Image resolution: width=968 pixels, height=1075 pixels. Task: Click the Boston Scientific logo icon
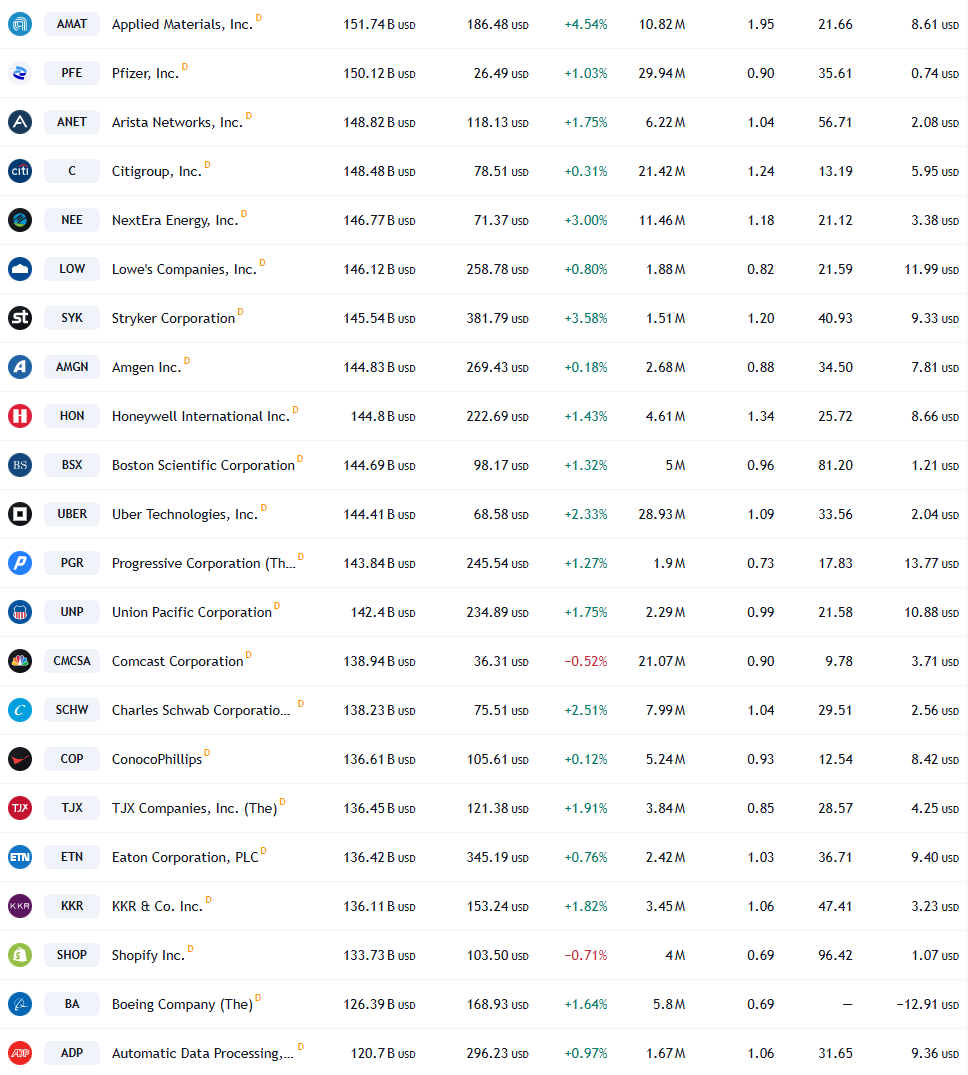tap(20, 465)
